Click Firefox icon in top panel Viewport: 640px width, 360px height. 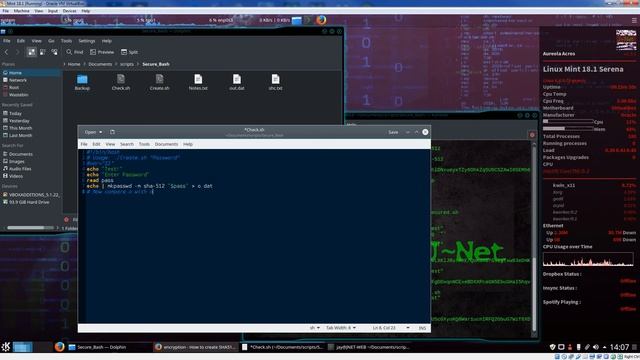point(321,20)
